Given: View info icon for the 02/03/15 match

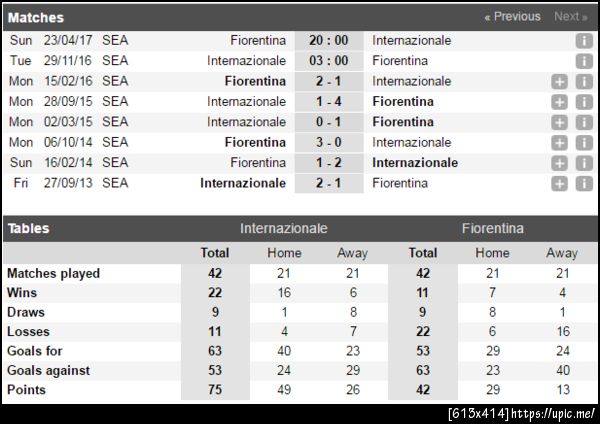Looking at the screenshot, I should [584, 122].
